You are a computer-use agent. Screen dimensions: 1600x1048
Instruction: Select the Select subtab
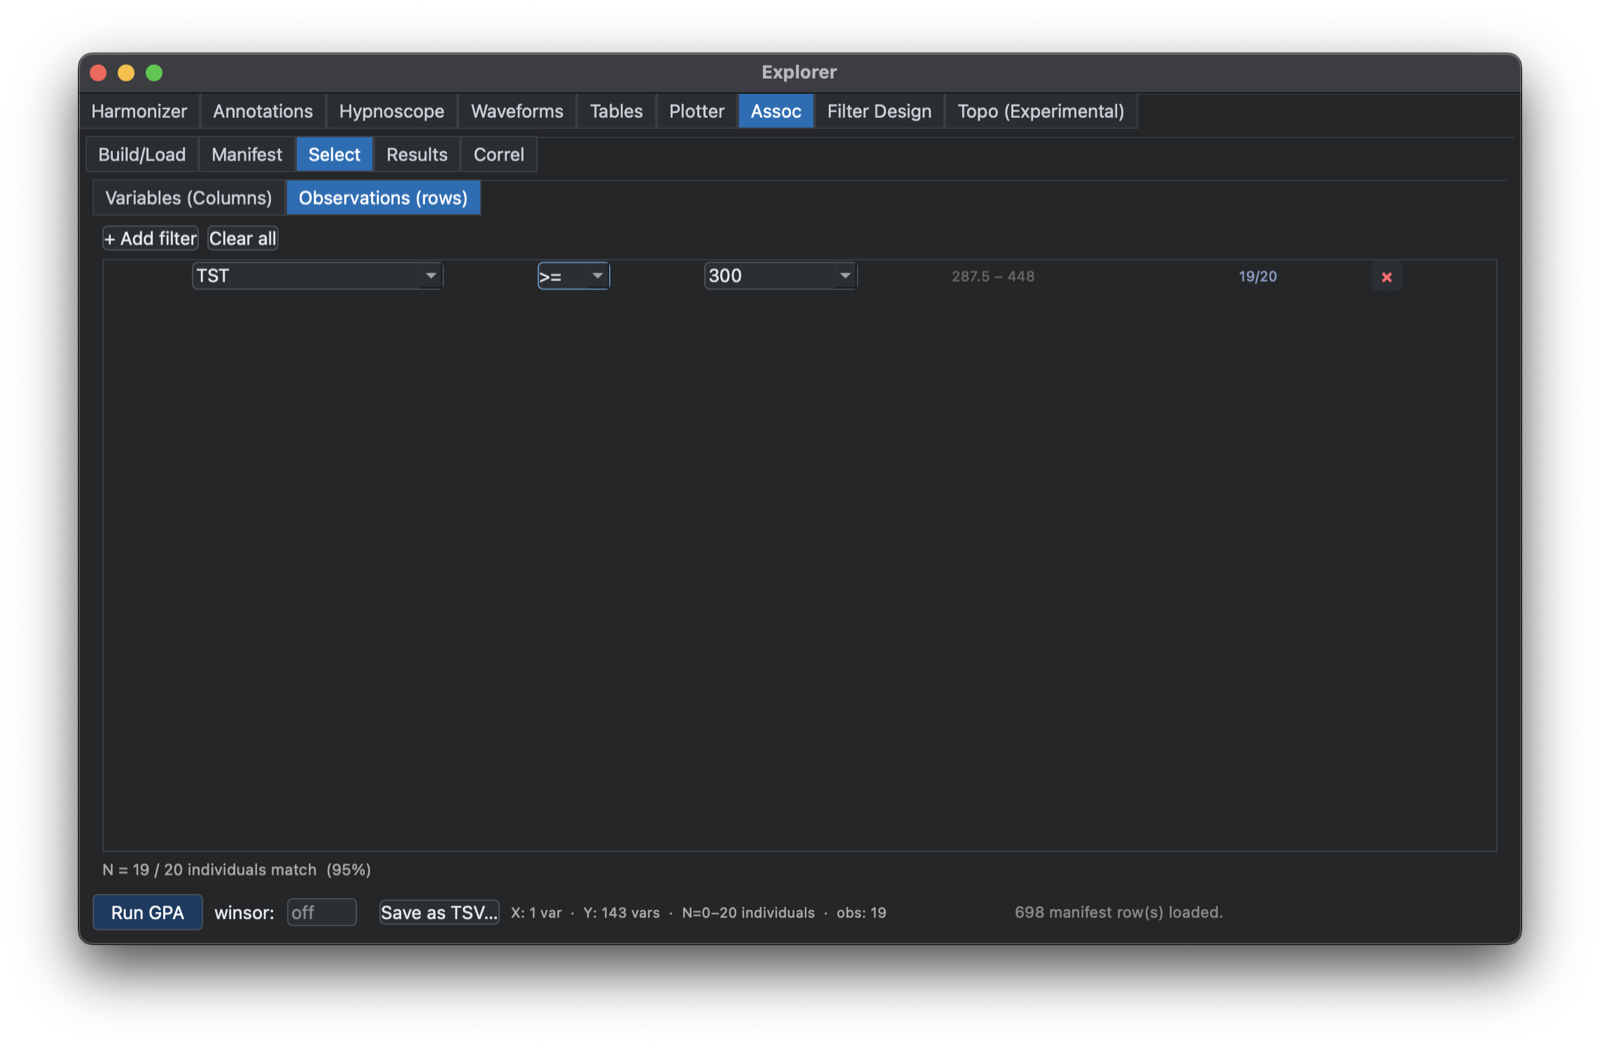click(x=334, y=155)
